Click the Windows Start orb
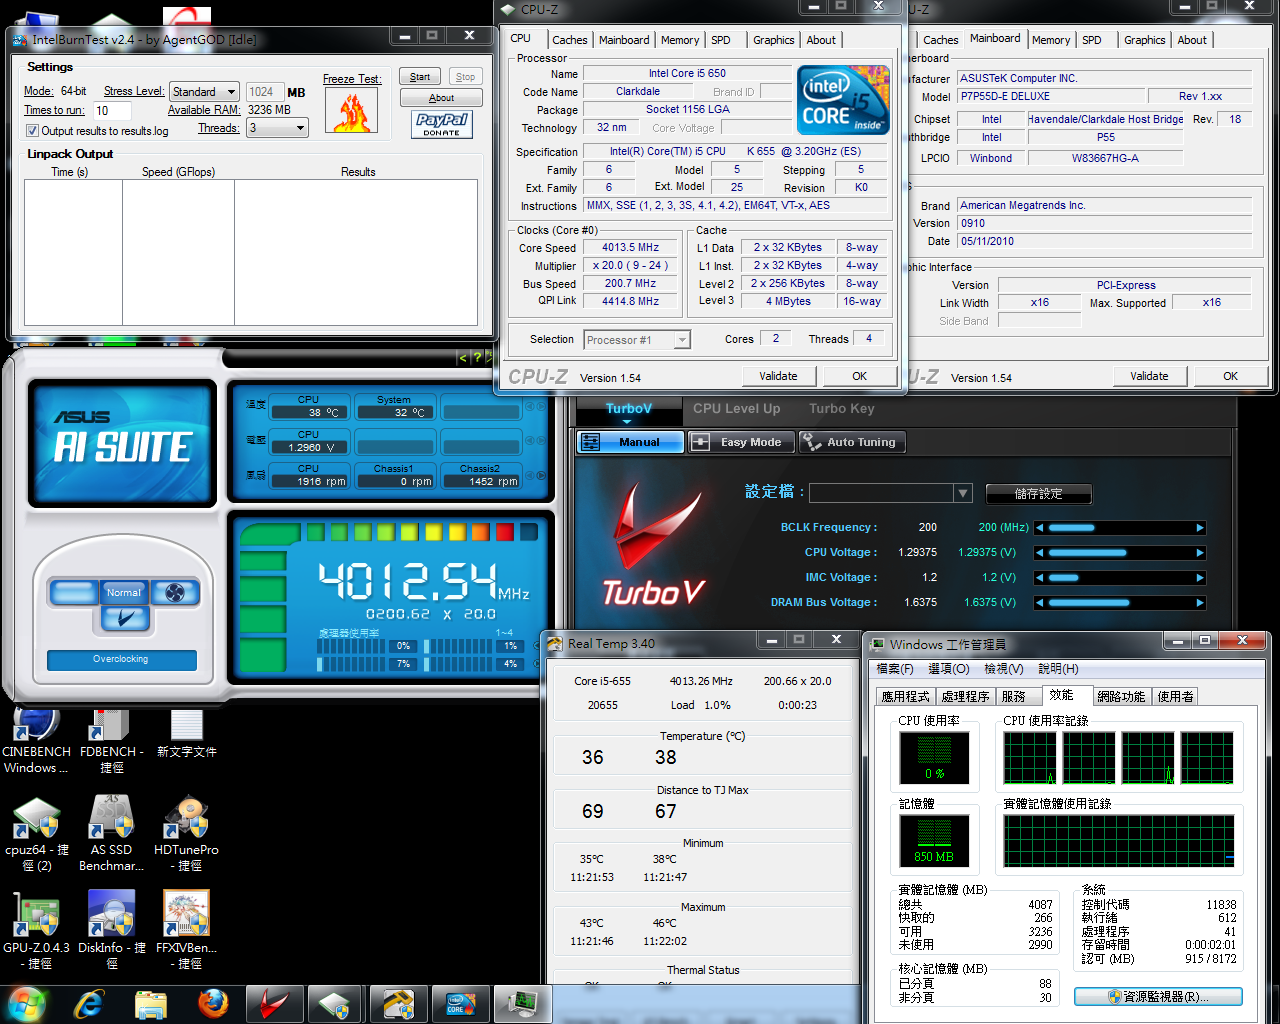 tap(27, 1003)
